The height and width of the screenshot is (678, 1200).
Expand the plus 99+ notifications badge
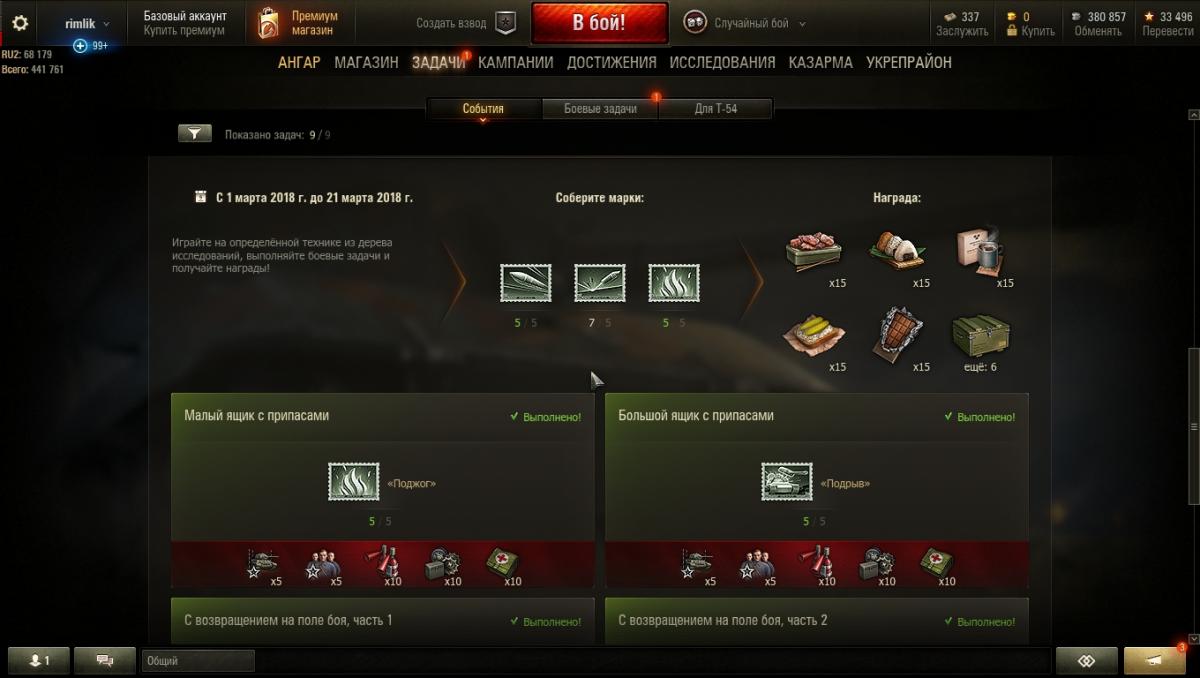(x=90, y=46)
